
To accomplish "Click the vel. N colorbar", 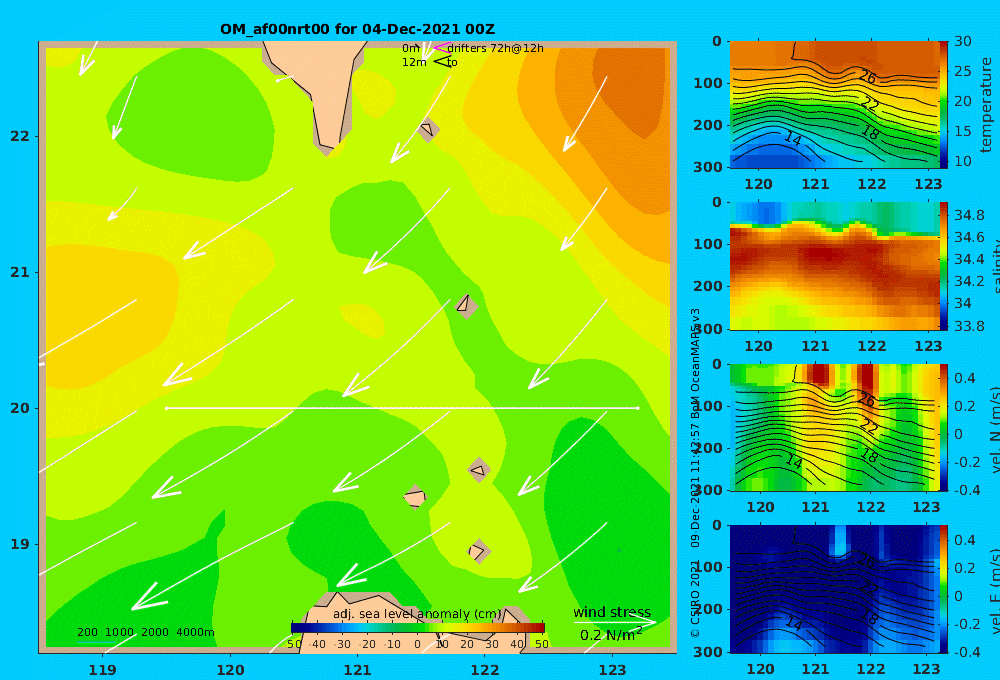I will tap(943, 427).
